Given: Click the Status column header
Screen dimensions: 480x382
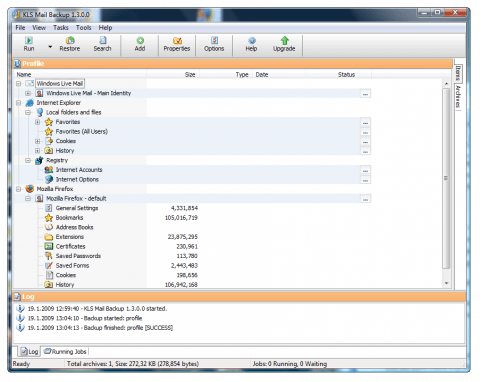Looking at the screenshot, I should 332,74.
